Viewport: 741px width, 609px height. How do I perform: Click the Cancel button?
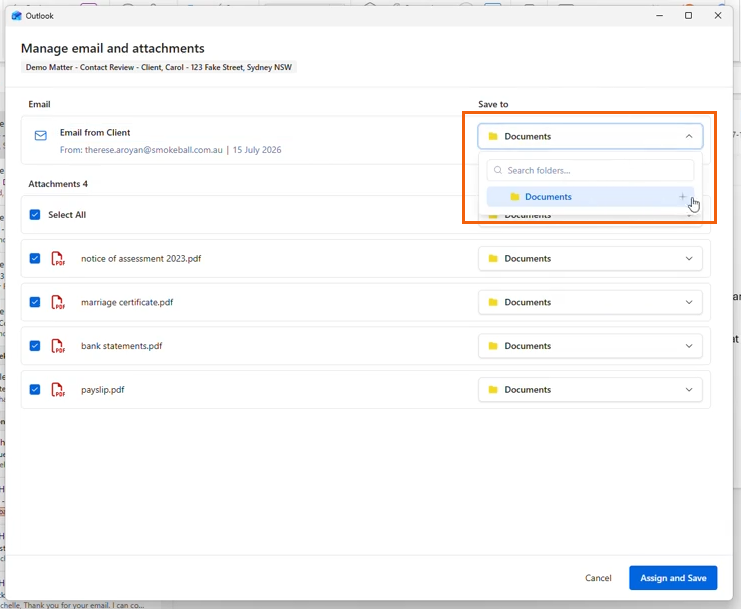click(x=598, y=578)
